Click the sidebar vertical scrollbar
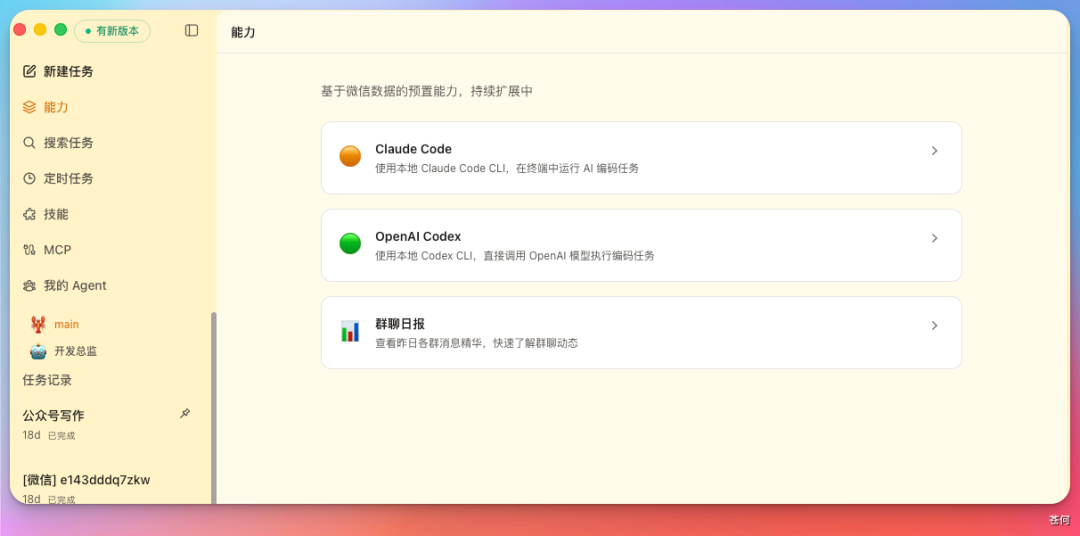The height and width of the screenshot is (536, 1080). [x=214, y=408]
